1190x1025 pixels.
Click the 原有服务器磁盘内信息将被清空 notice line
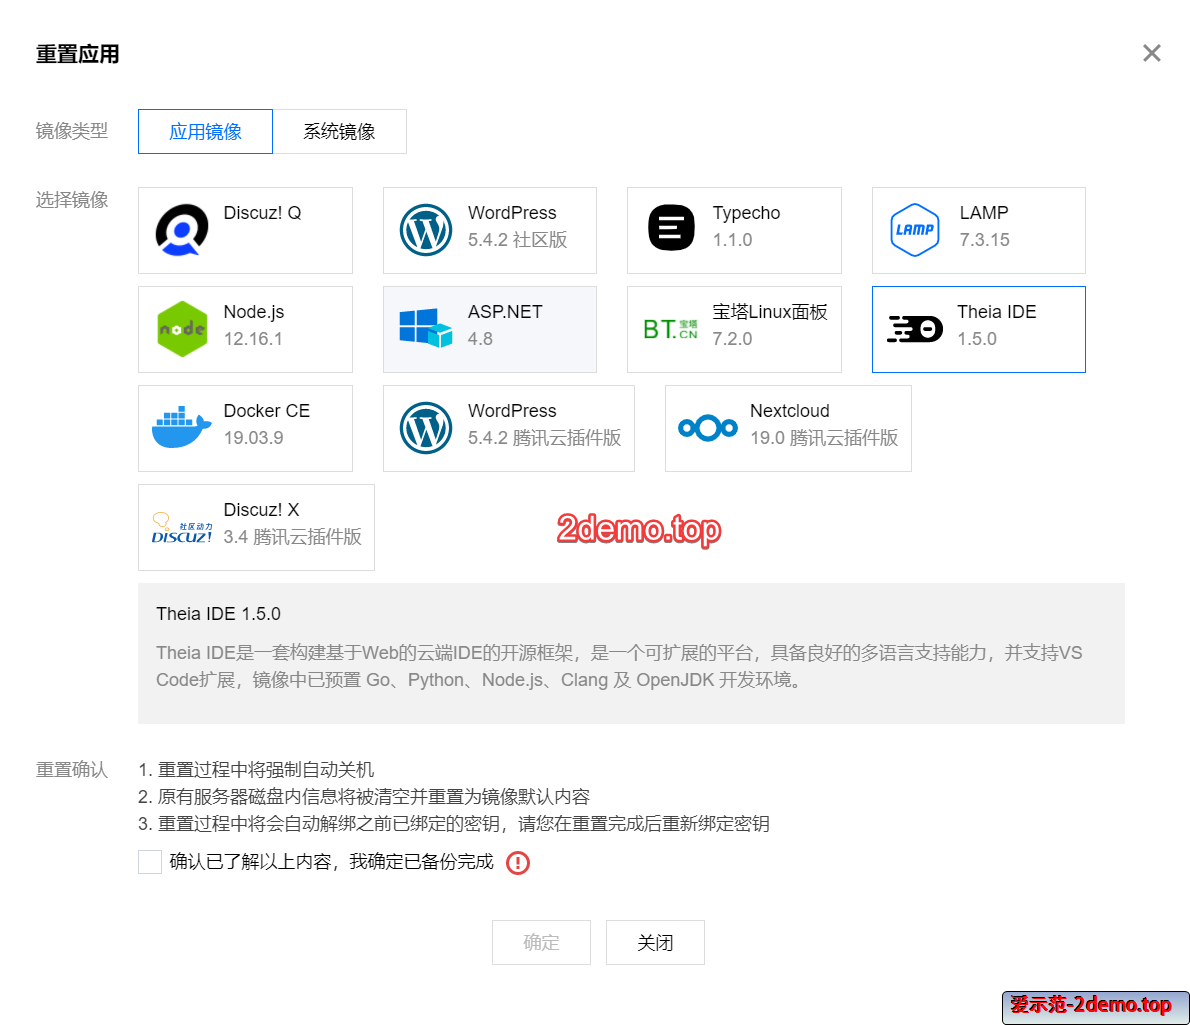click(x=364, y=797)
